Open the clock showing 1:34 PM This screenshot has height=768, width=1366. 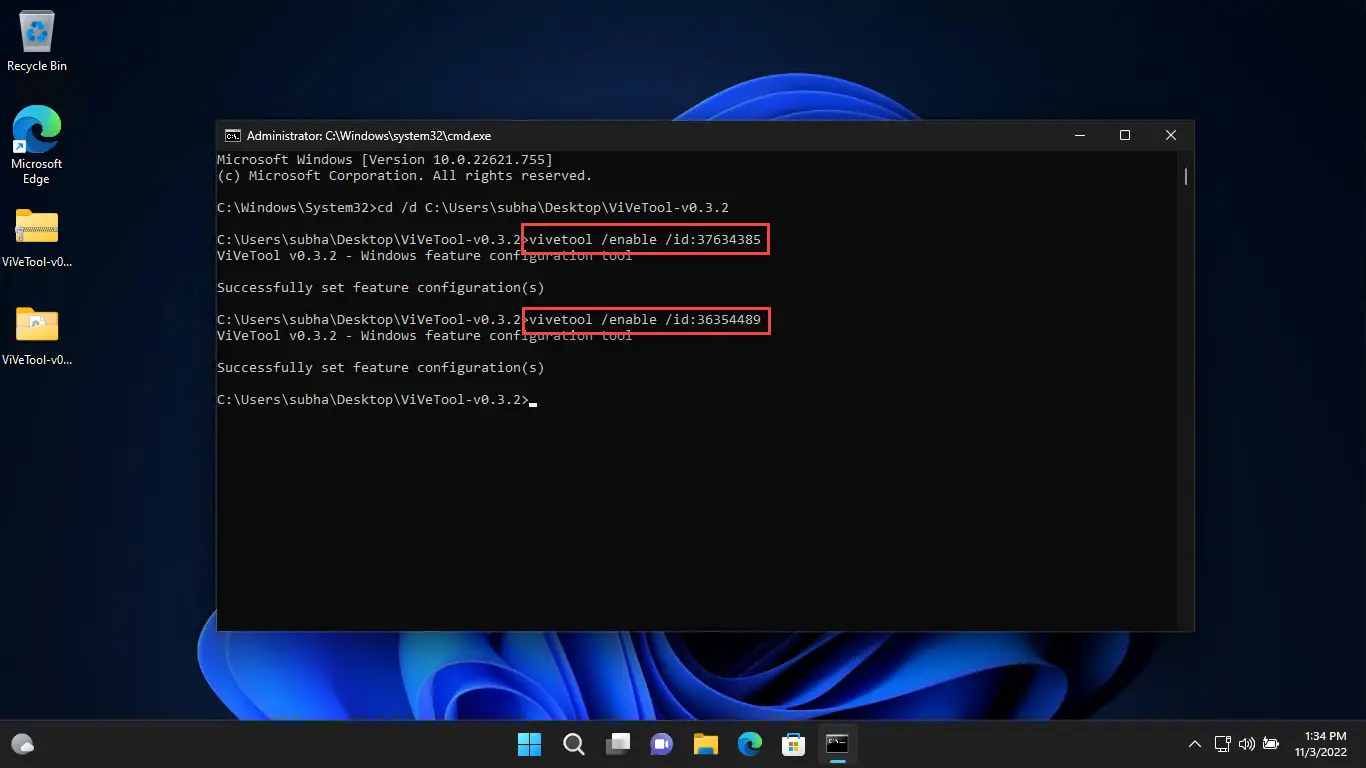[x=1321, y=744]
